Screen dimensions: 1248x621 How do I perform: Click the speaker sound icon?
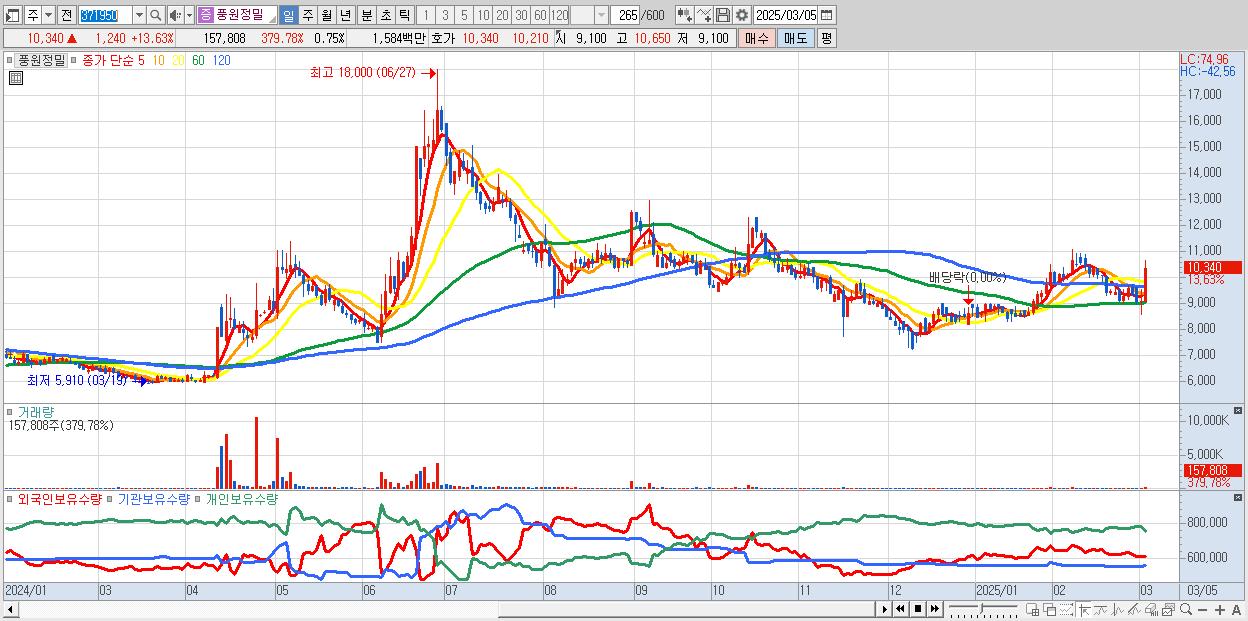175,15
